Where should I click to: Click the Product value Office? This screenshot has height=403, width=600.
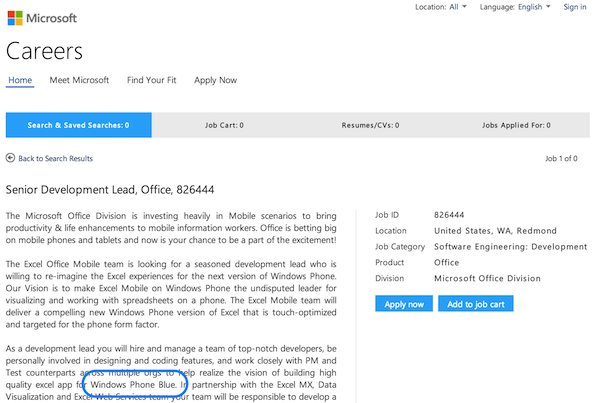[447, 263]
